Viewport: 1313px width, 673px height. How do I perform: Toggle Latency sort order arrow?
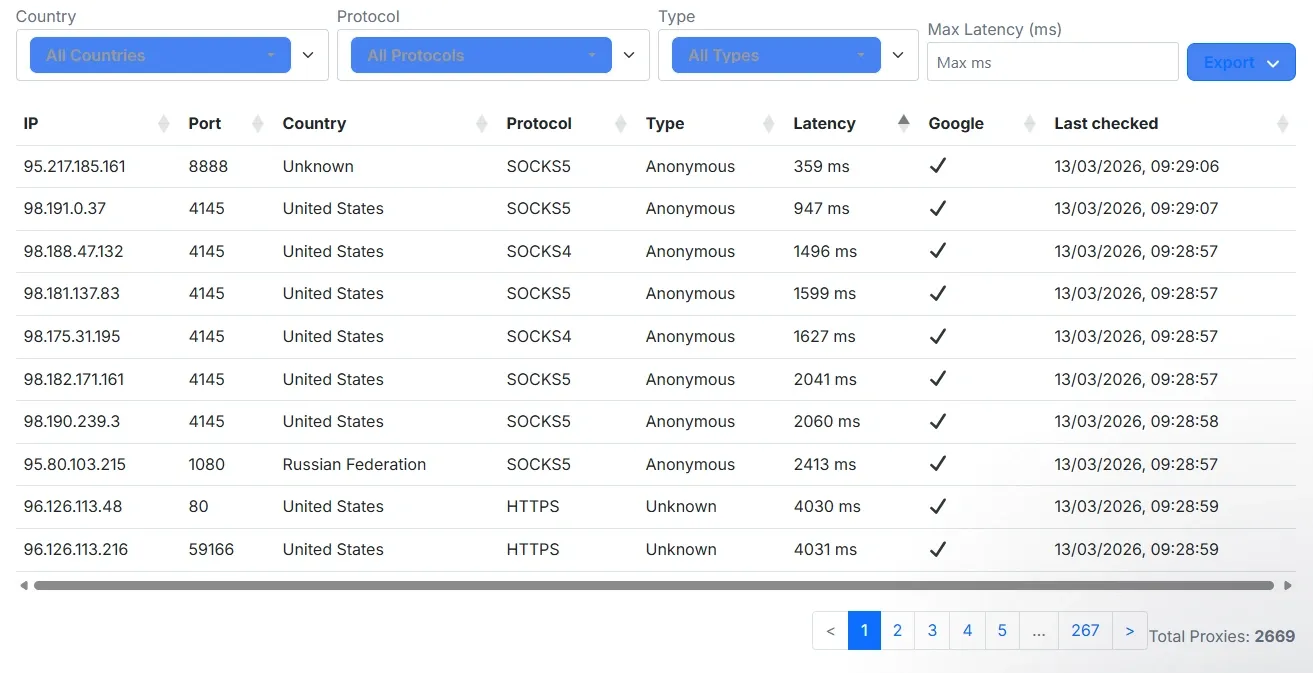[x=904, y=123]
